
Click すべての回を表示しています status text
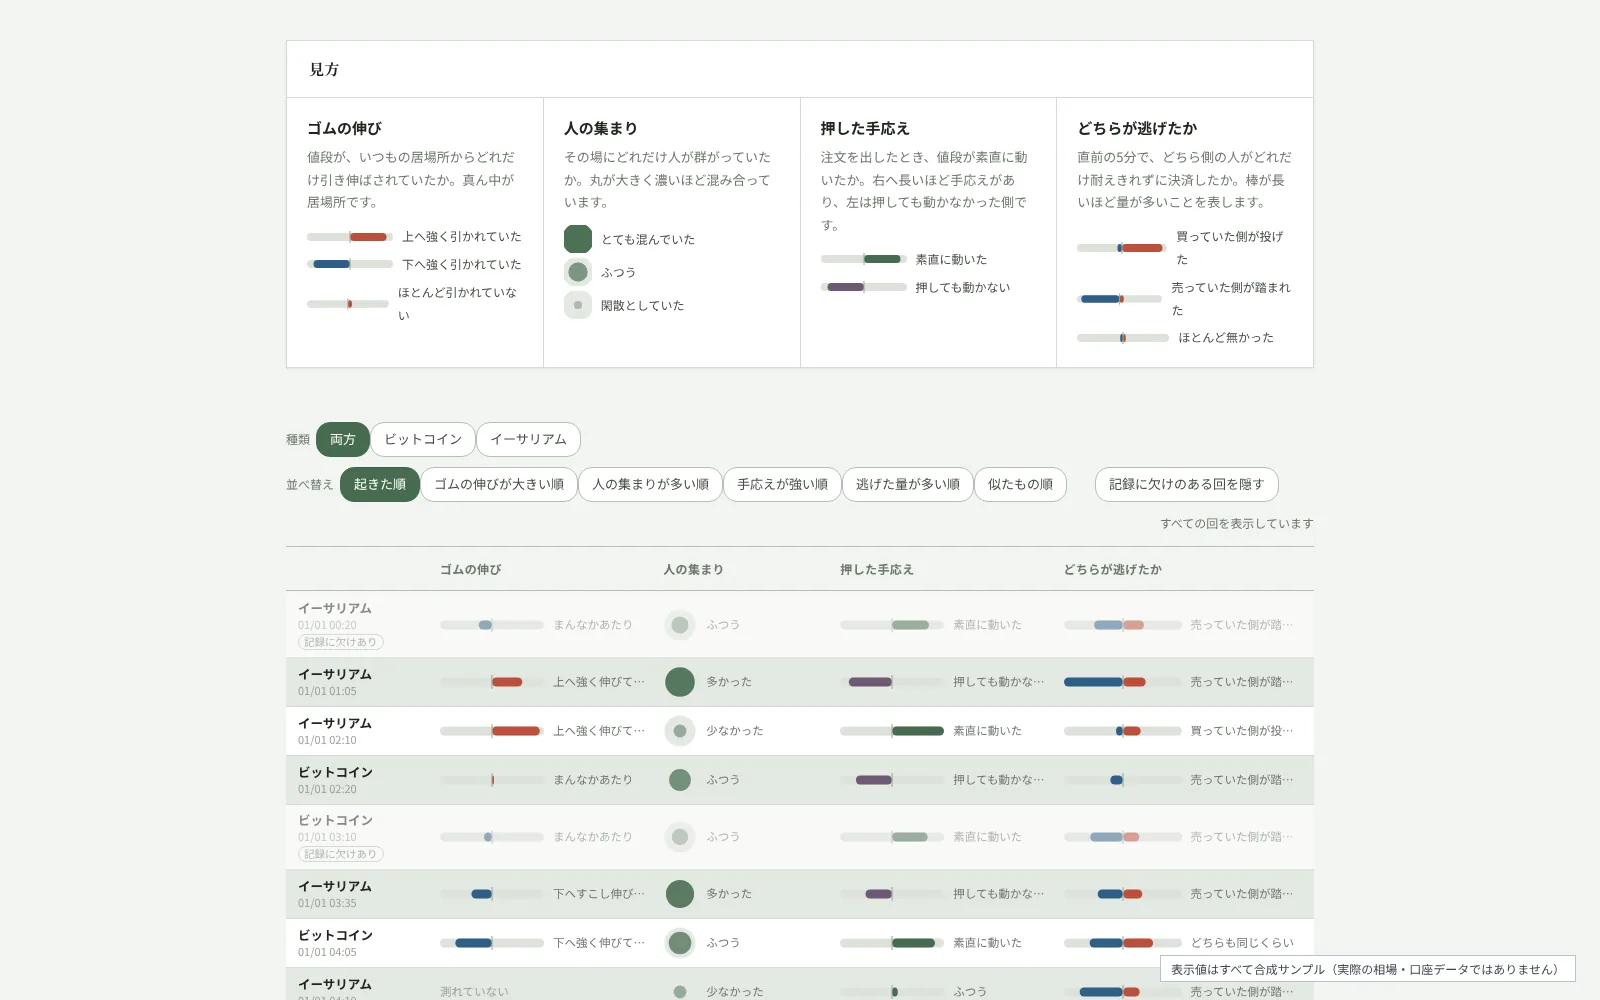1237,523
